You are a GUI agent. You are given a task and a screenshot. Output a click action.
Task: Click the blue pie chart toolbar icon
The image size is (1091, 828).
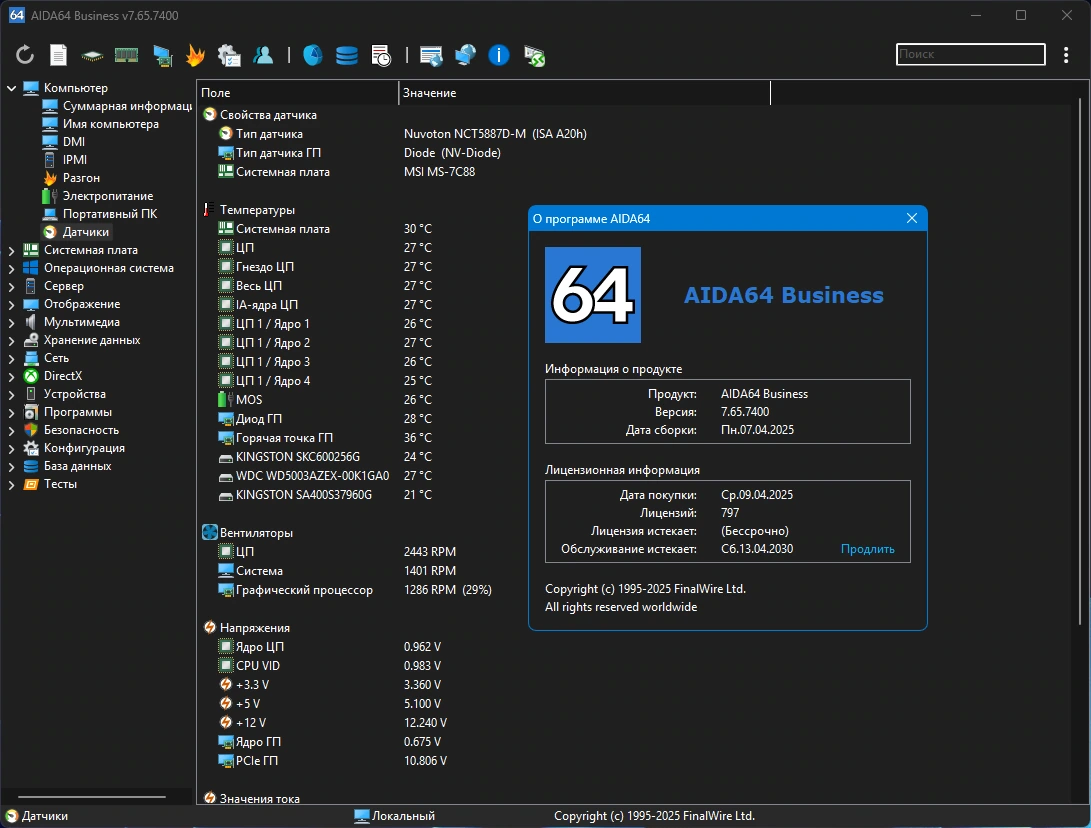[x=312, y=55]
